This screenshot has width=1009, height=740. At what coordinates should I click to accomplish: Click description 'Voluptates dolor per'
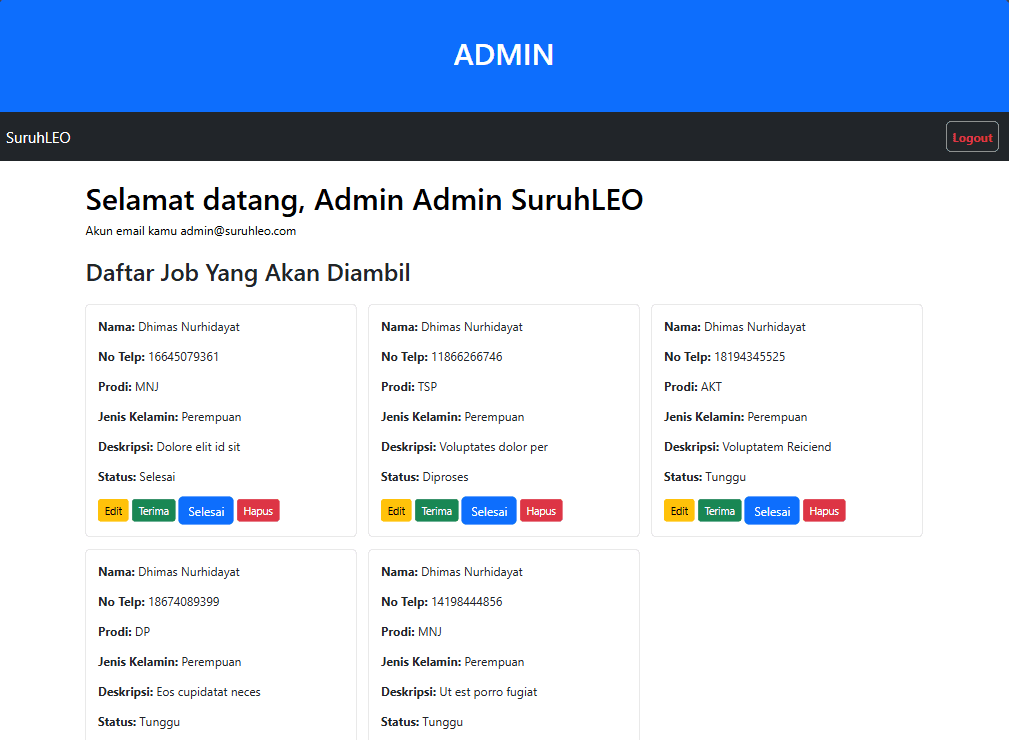click(x=494, y=447)
